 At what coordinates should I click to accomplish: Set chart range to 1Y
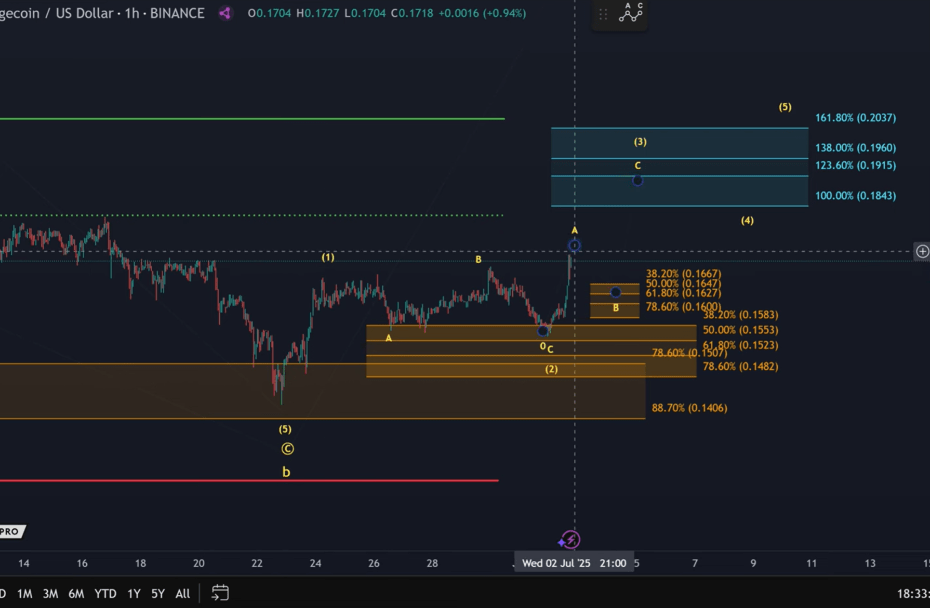pyautogui.click(x=134, y=594)
